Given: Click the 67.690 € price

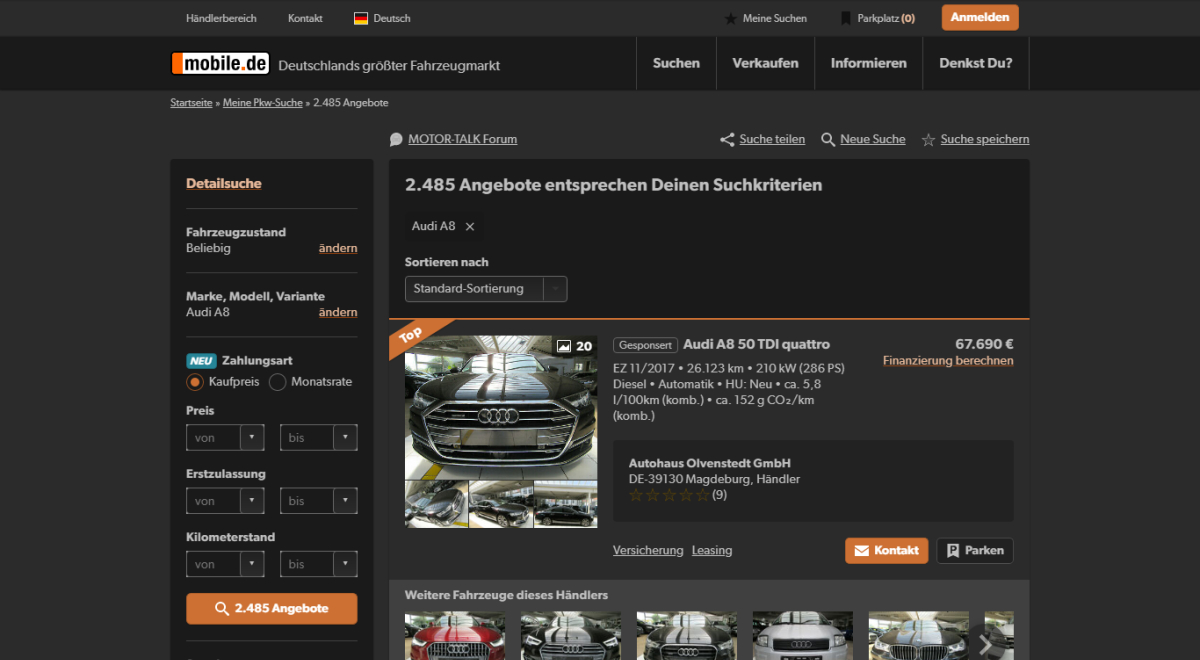Looking at the screenshot, I should [984, 344].
